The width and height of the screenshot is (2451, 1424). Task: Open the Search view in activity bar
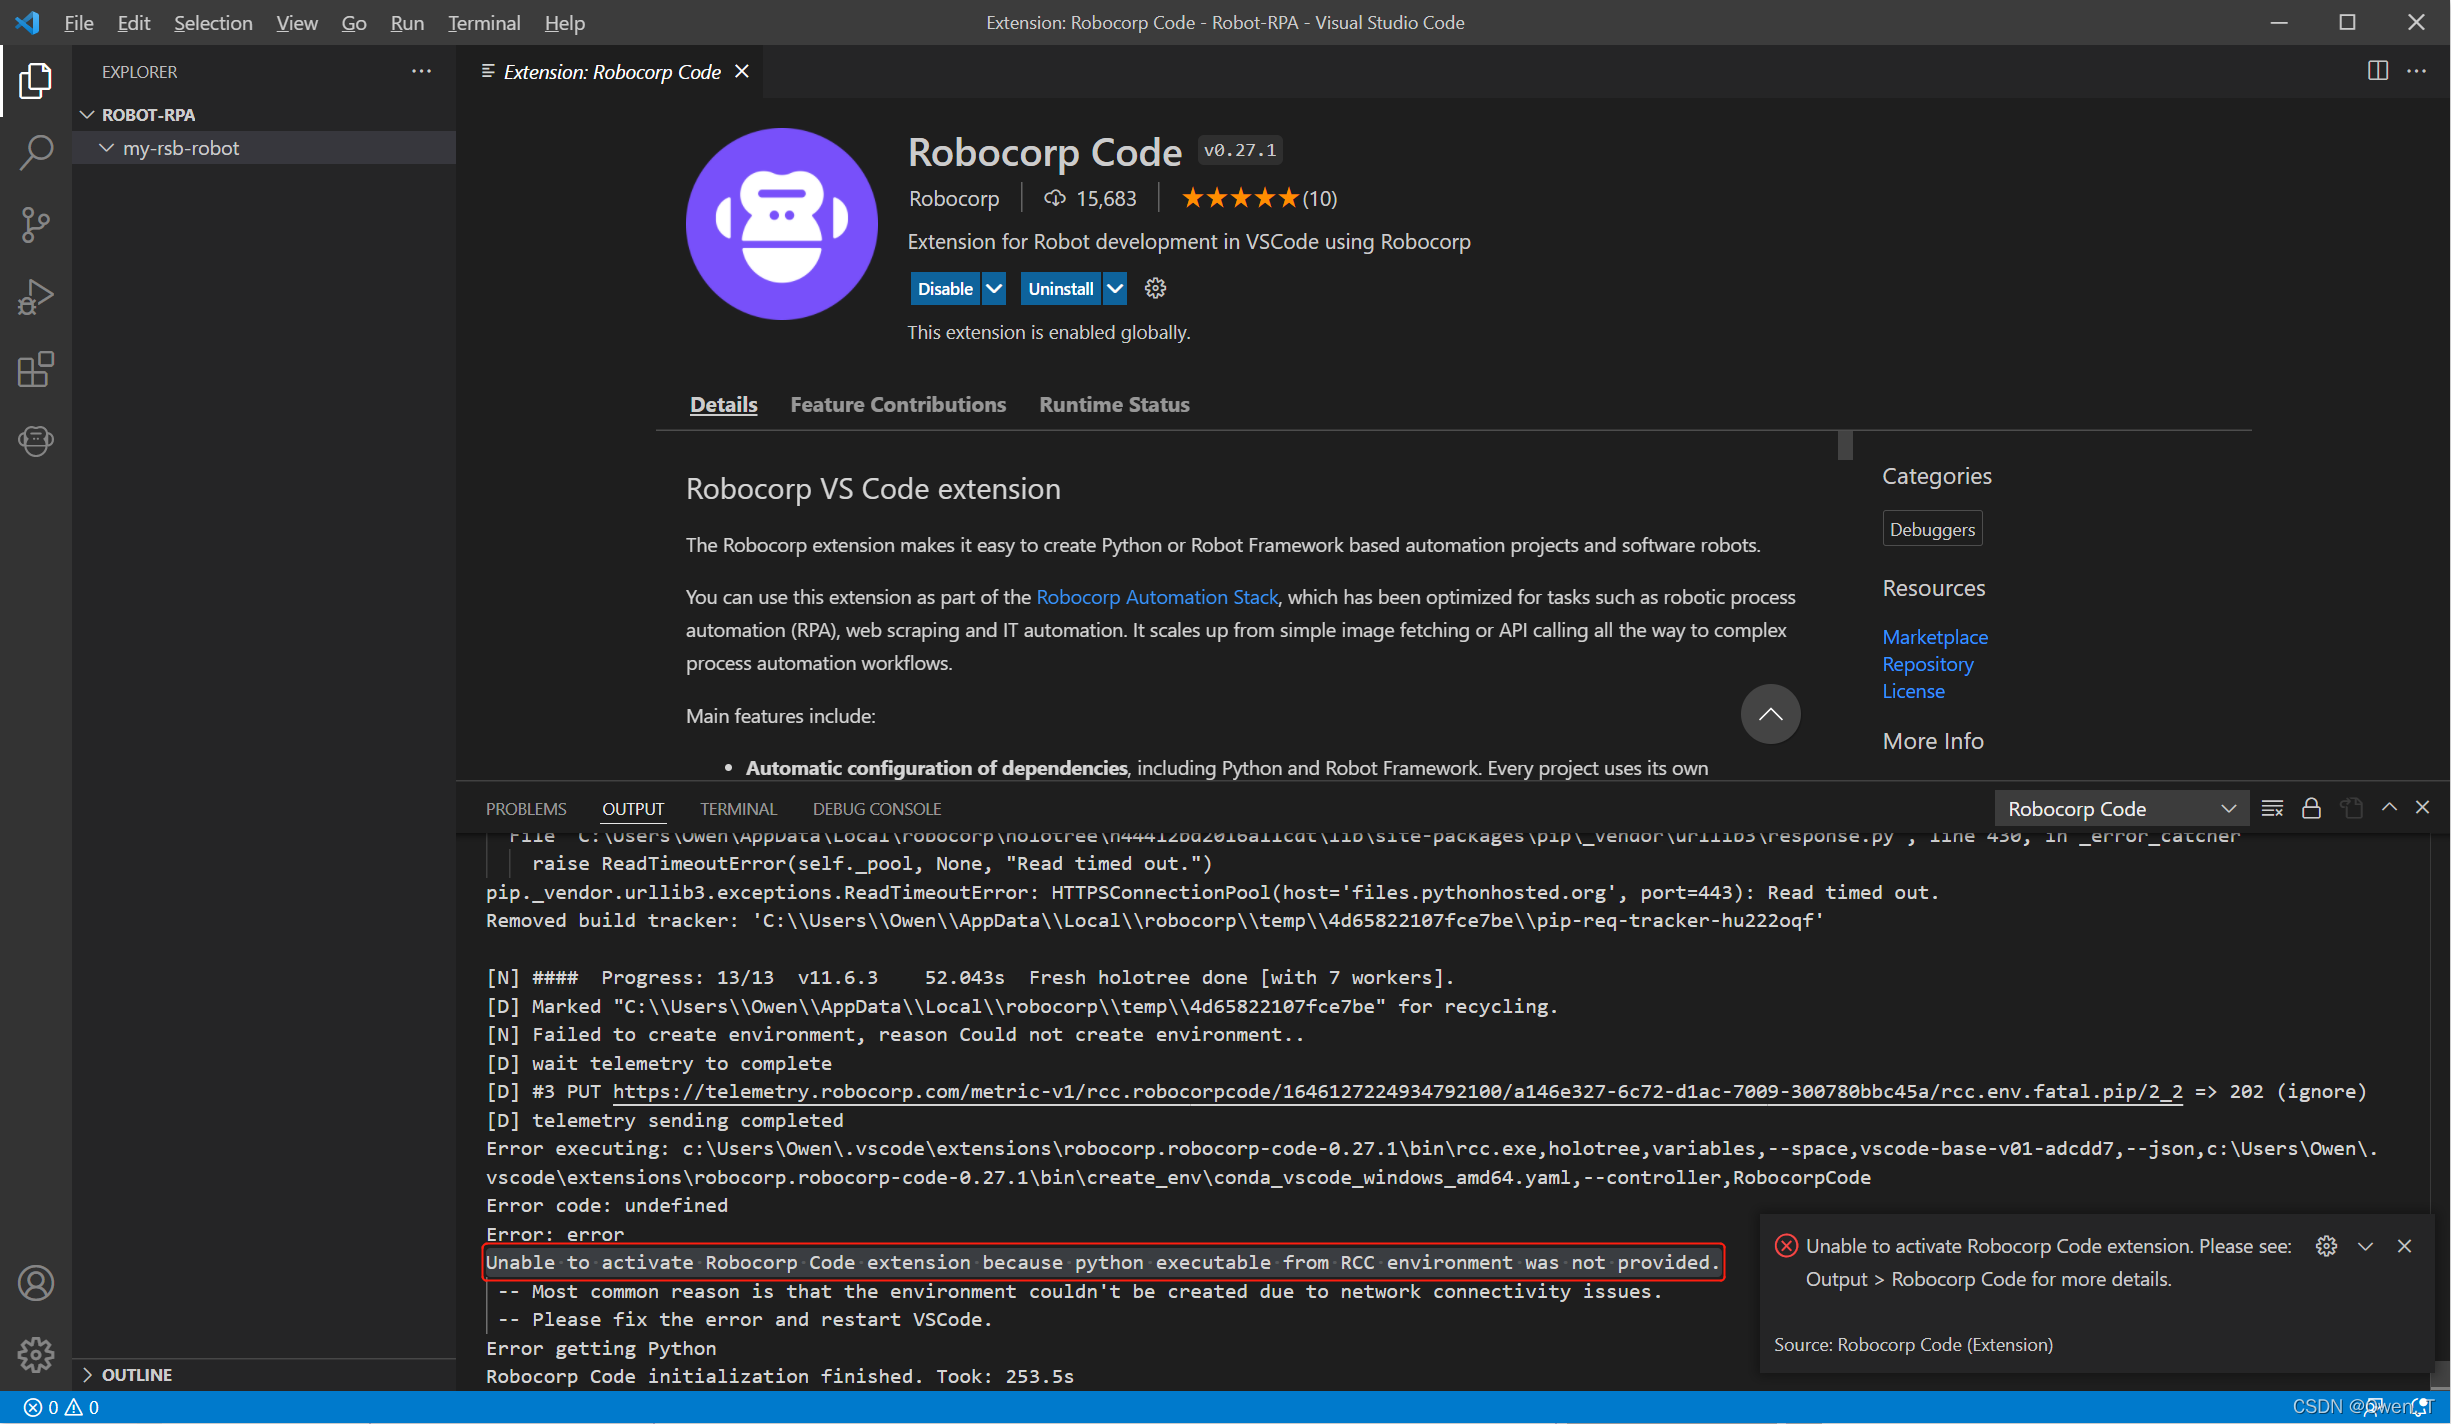36,153
